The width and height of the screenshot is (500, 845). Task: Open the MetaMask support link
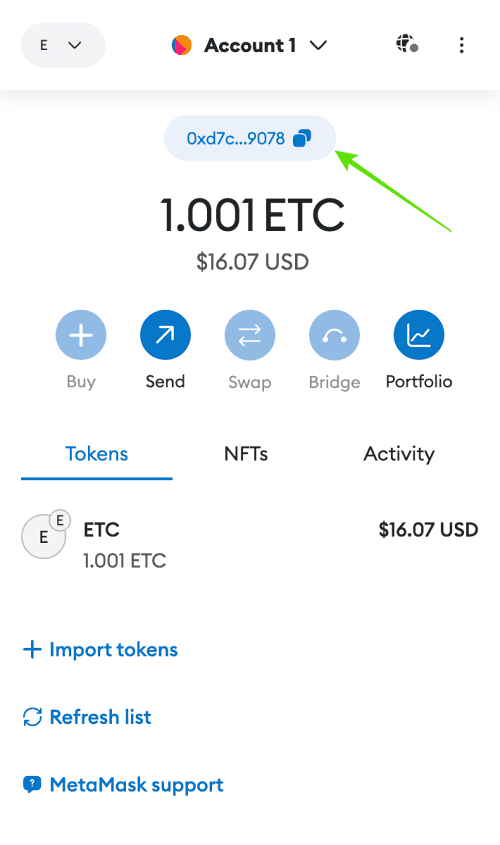click(x=123, y=784)
